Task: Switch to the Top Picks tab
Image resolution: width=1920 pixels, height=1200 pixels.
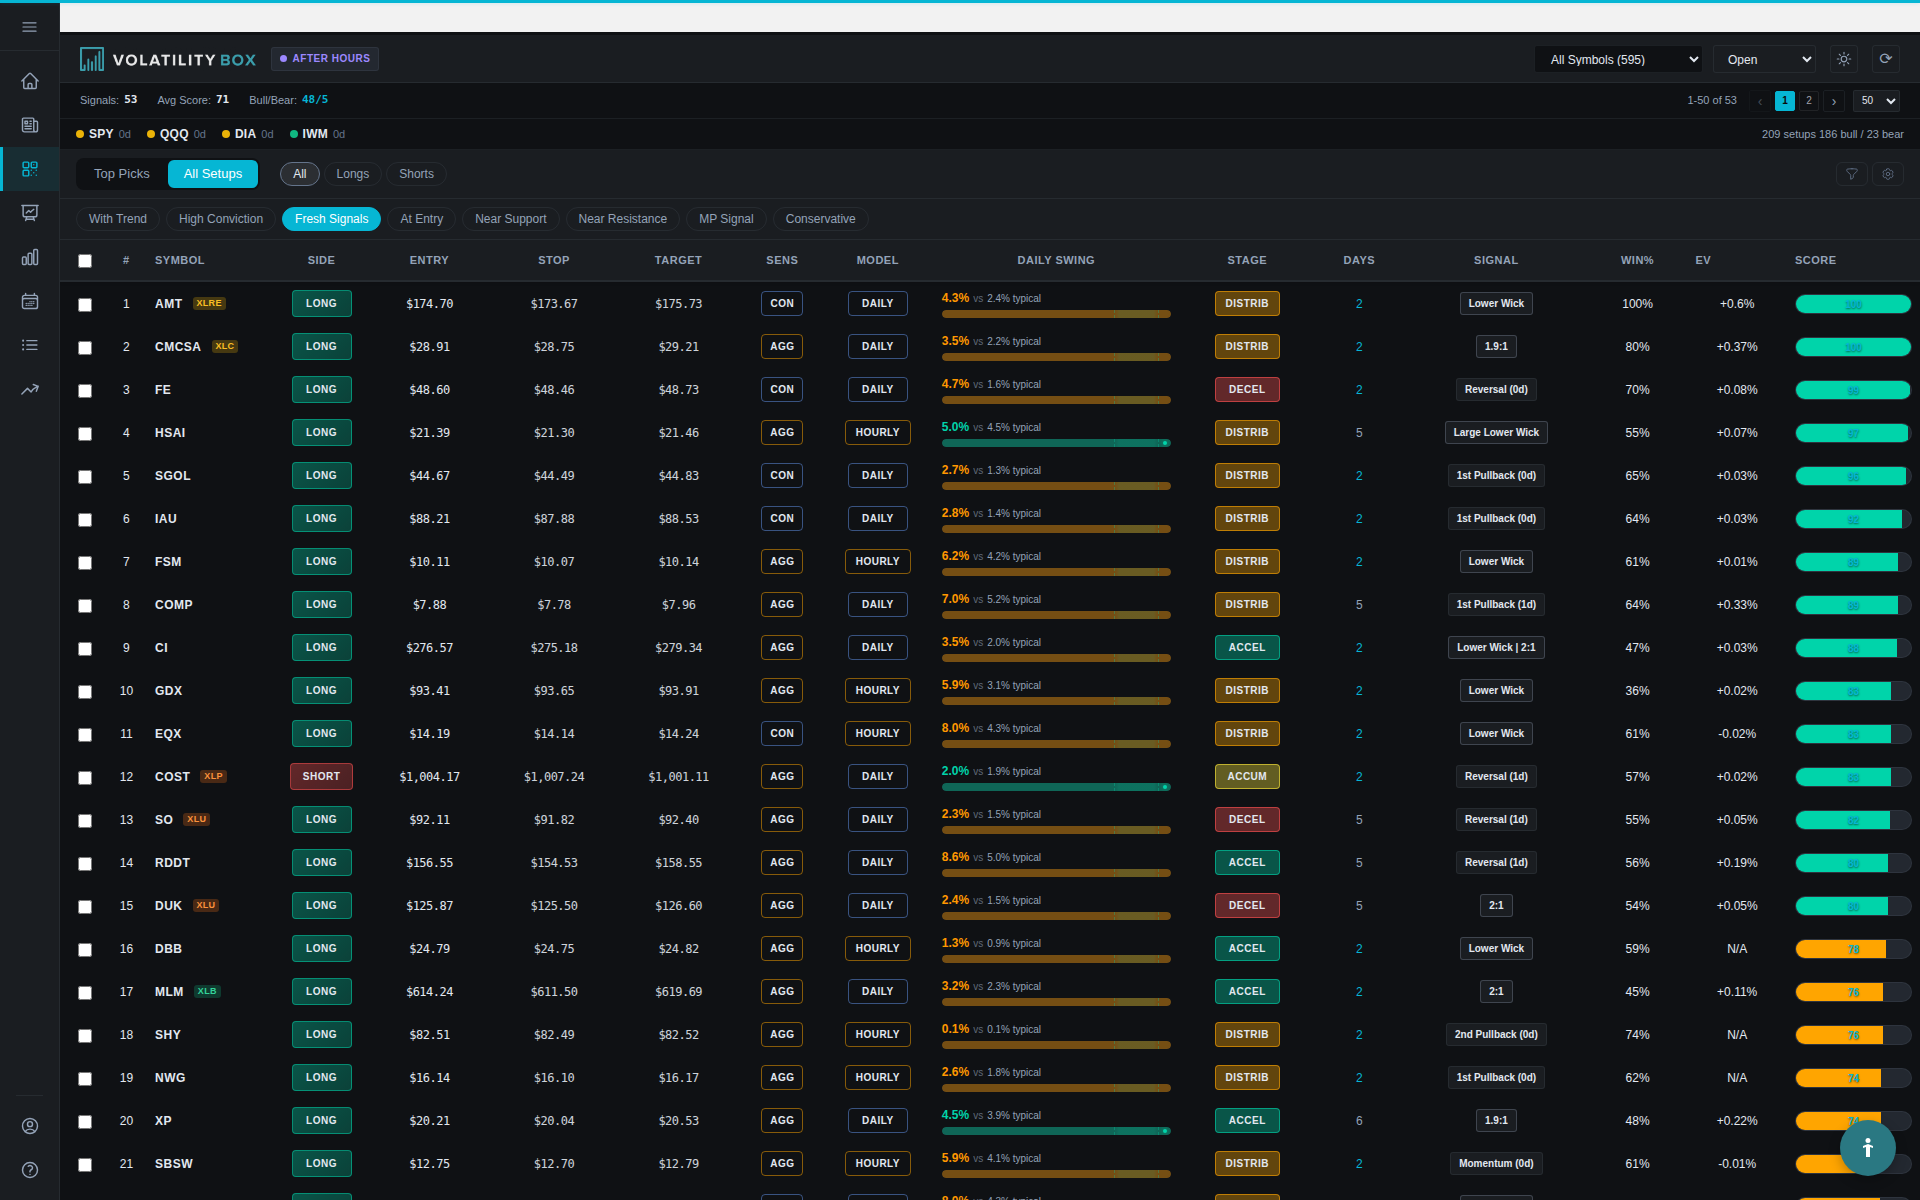Action: tap(122, 174)
